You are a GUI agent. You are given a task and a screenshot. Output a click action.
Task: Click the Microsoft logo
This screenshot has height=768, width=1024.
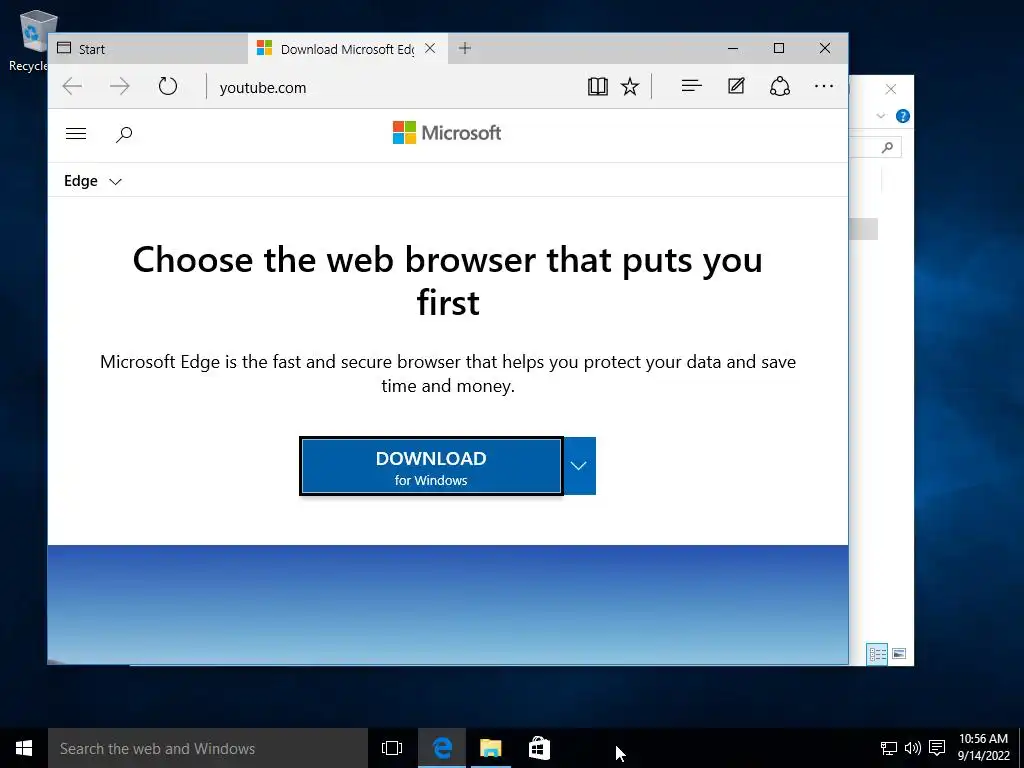[x=447, y=133]
